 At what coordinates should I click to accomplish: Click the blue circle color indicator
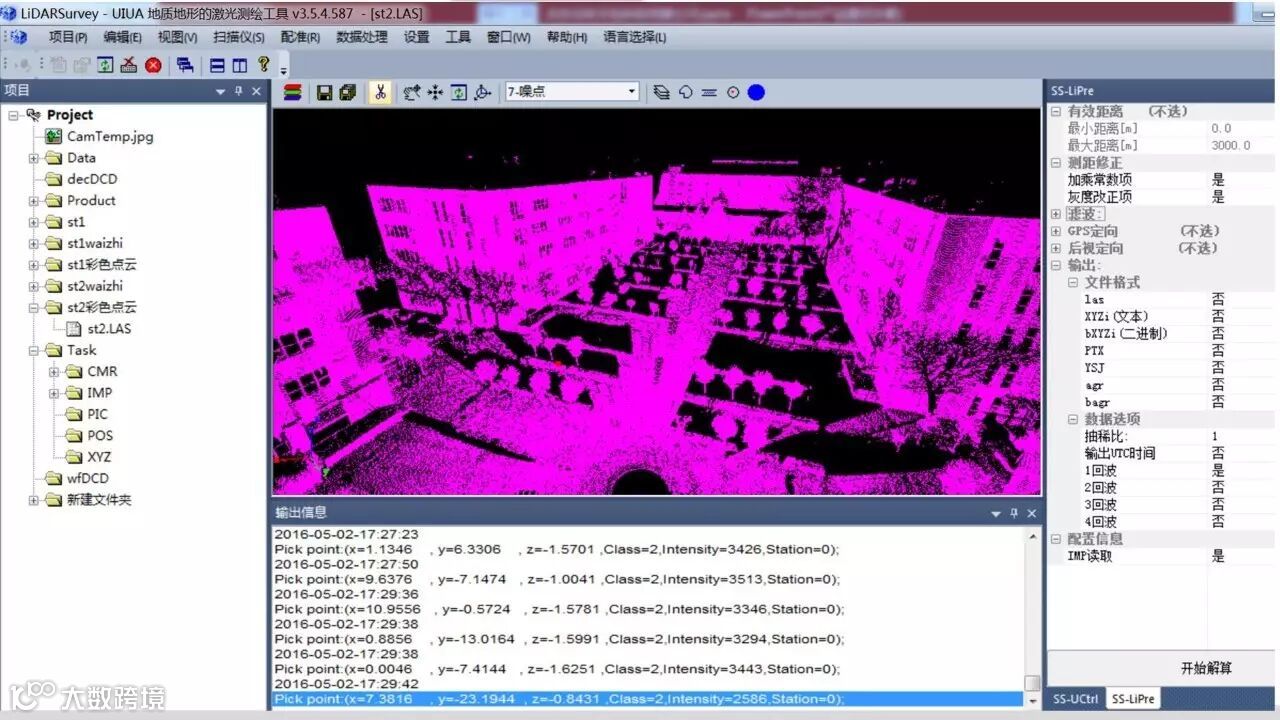click(x=756, y=92)
